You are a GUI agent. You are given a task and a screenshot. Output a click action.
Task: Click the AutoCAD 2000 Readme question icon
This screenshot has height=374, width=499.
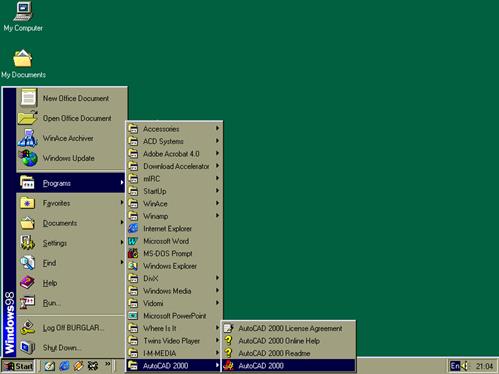click(229, 353)
